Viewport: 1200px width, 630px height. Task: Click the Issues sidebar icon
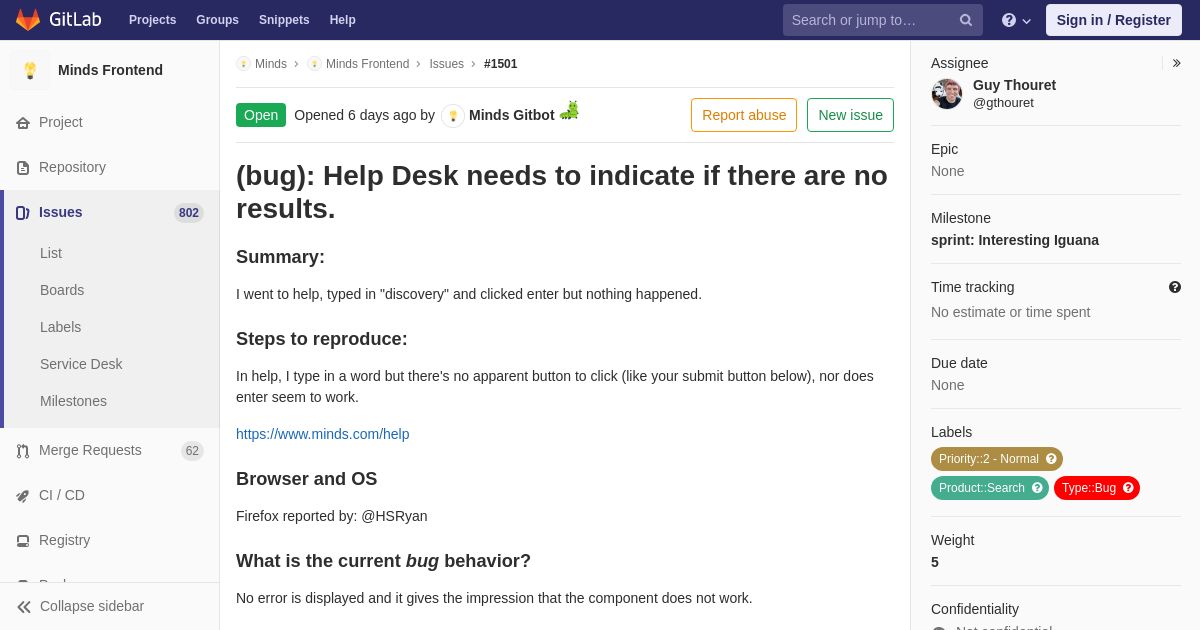click(23, 213)
